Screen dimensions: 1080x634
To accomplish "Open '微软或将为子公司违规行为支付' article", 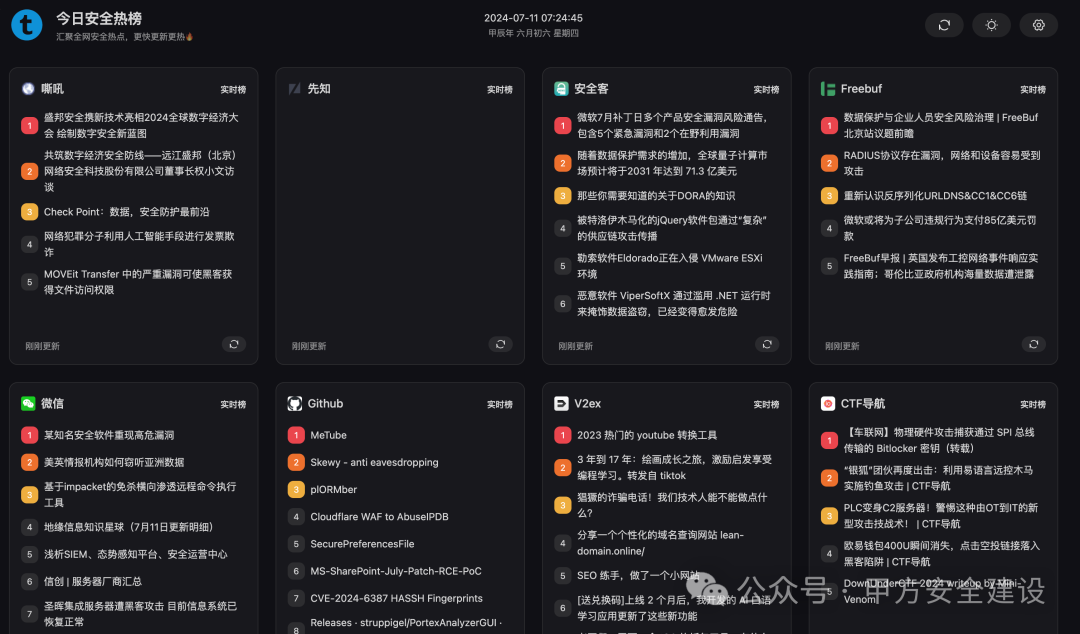I will (939, 228).
